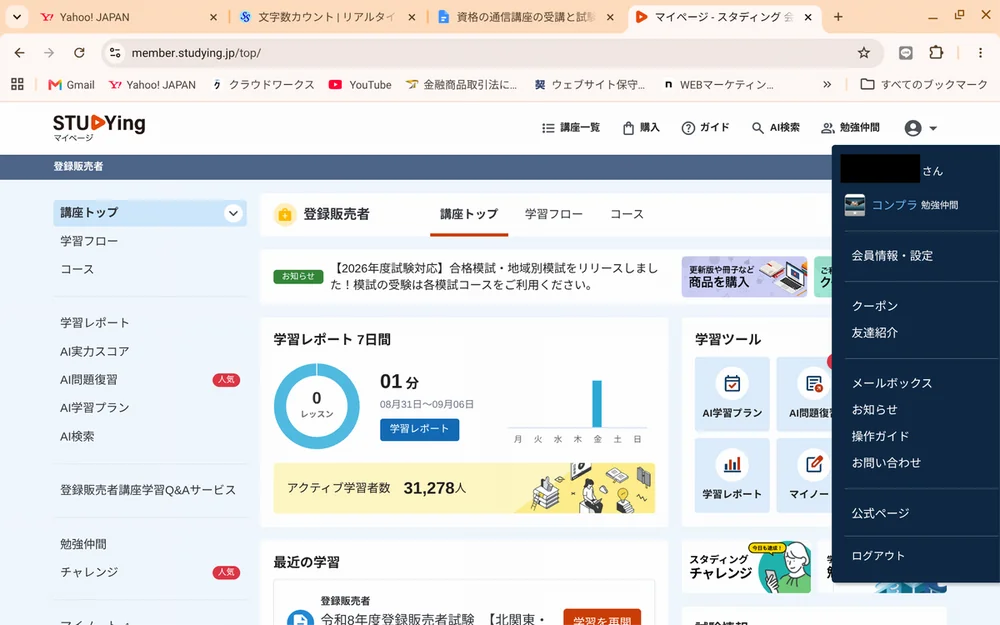The image size is (1000, 625).
Task: Click ログアウト to log out
Action: pyautogui.click(x=878, y=555)
